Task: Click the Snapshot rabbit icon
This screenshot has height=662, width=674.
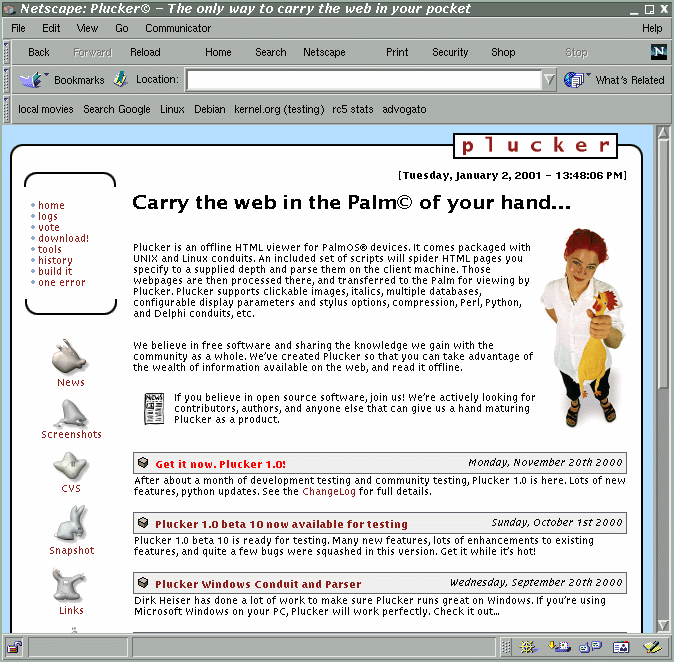Action: pos(71,523)
